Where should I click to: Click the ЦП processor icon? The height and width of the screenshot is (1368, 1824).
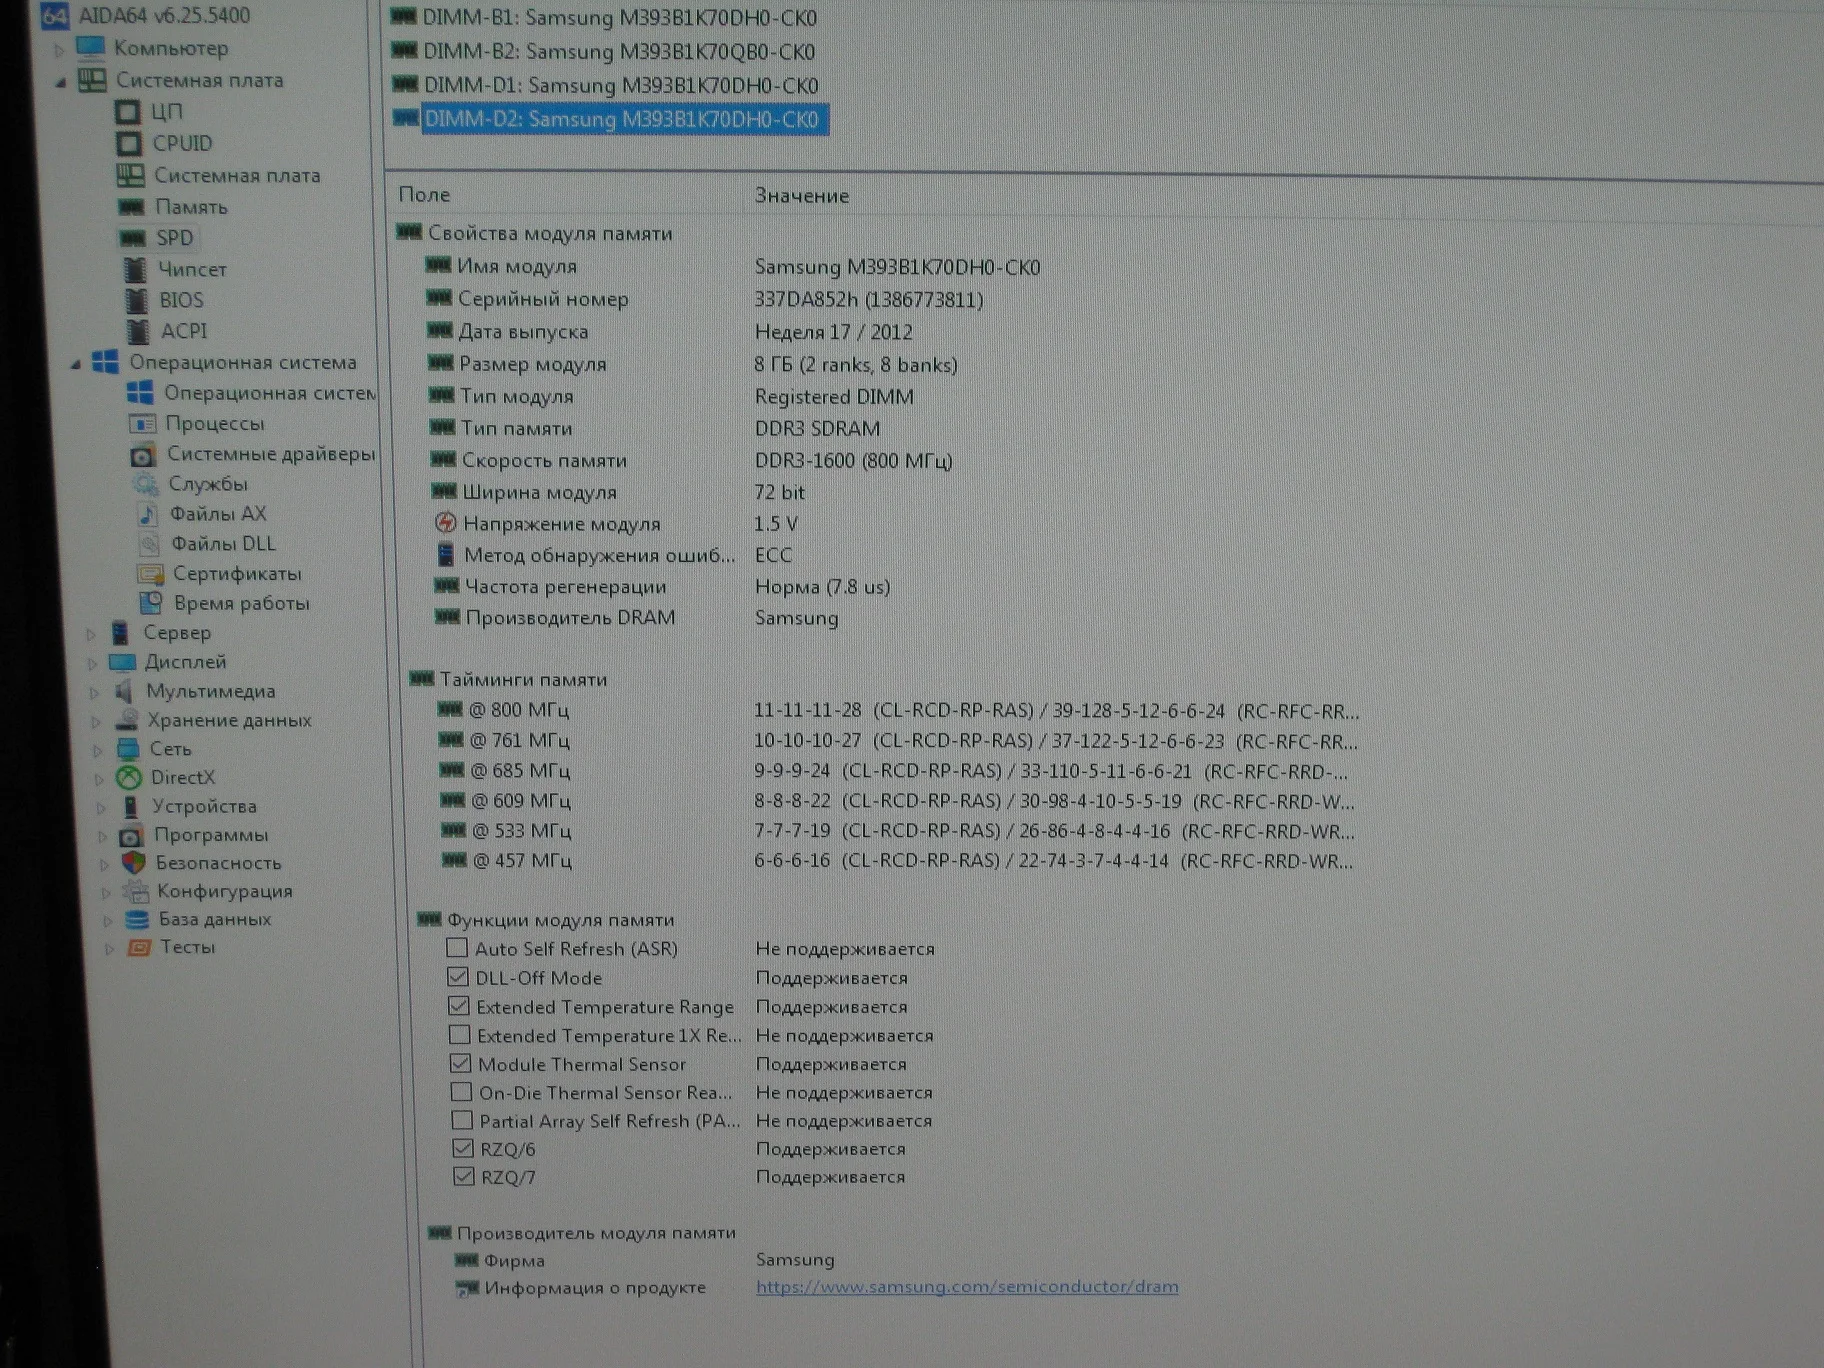click(x=127, y=111)
